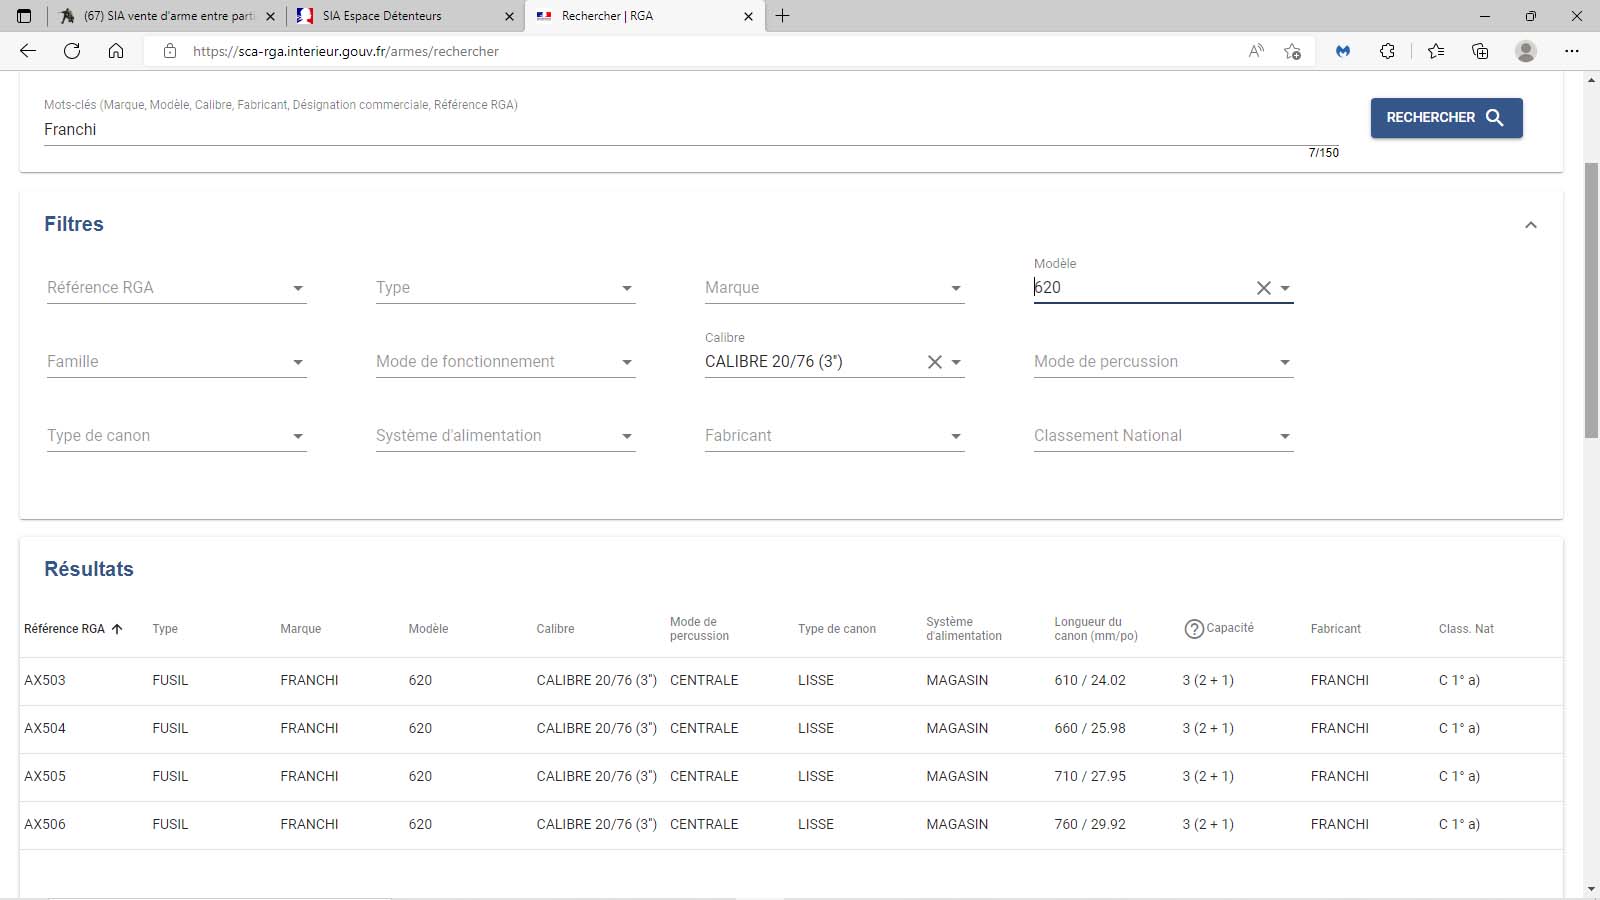Click scrollbar down arrow
Viewport: 1600px width, 900px height.
click(1591, 889)
